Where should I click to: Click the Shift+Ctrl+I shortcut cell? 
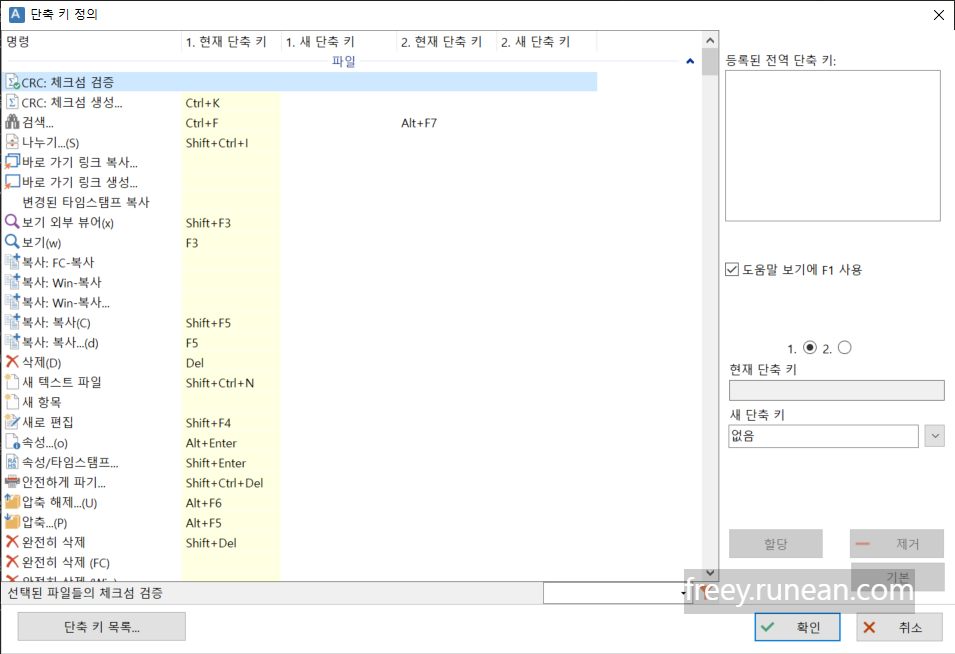231,143
